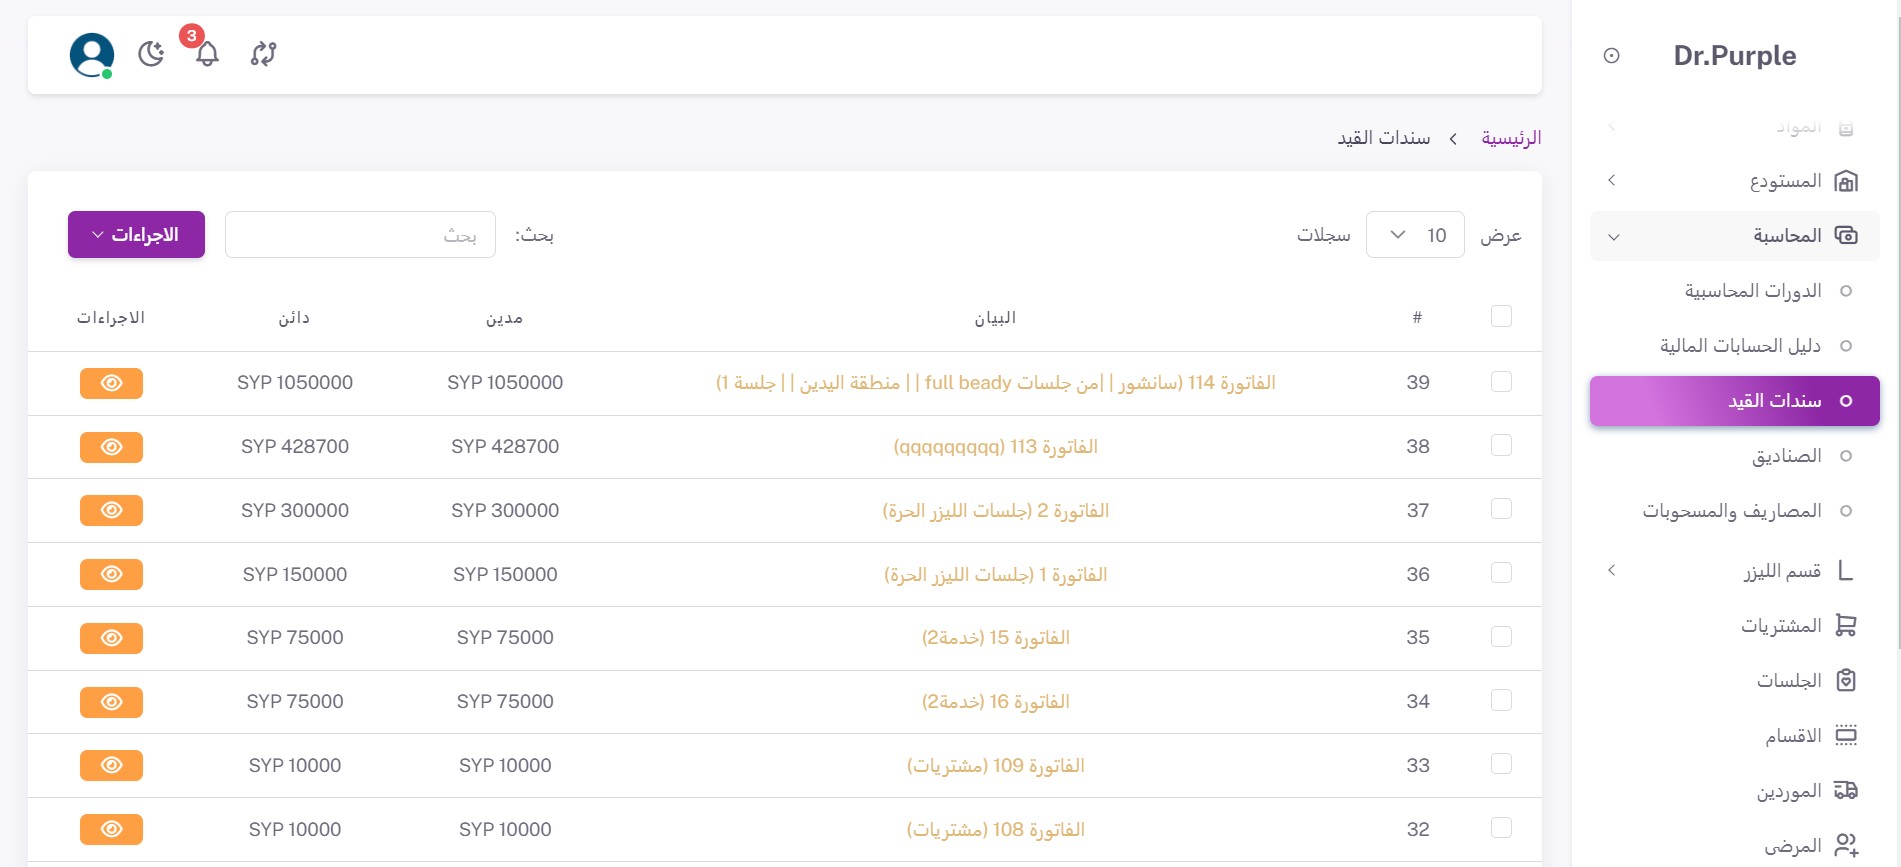Click the المشتريات shopping cart icon
The image size is (1901, 867).
1846,626
